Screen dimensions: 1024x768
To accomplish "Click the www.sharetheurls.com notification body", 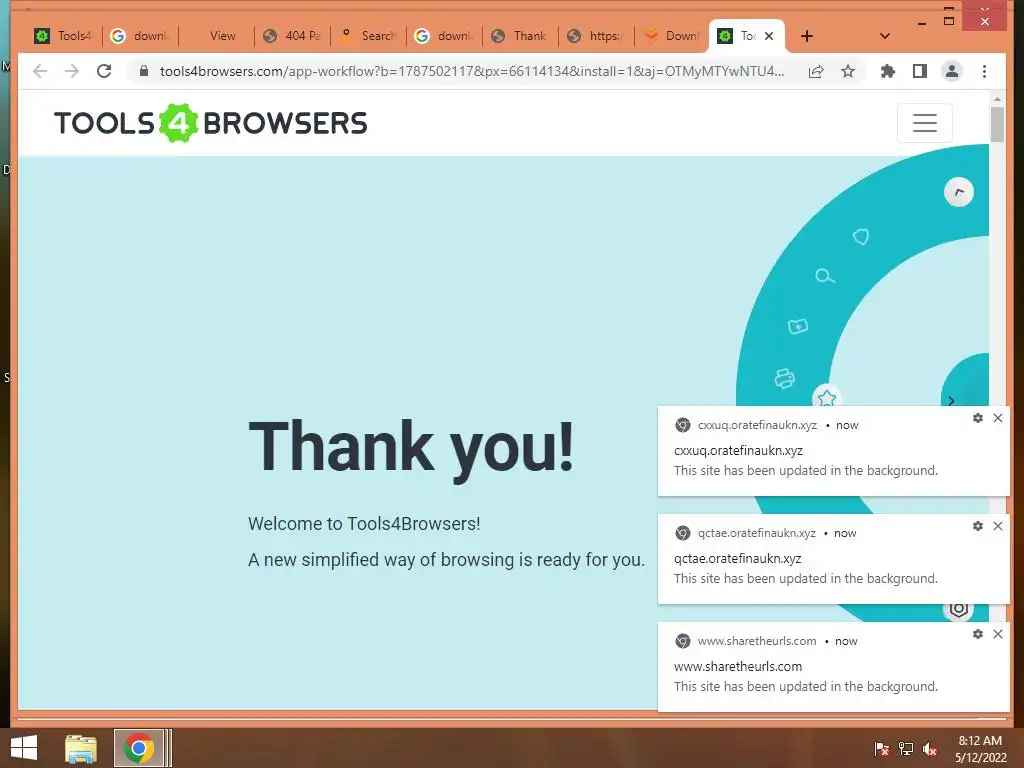I will [833, 667].
